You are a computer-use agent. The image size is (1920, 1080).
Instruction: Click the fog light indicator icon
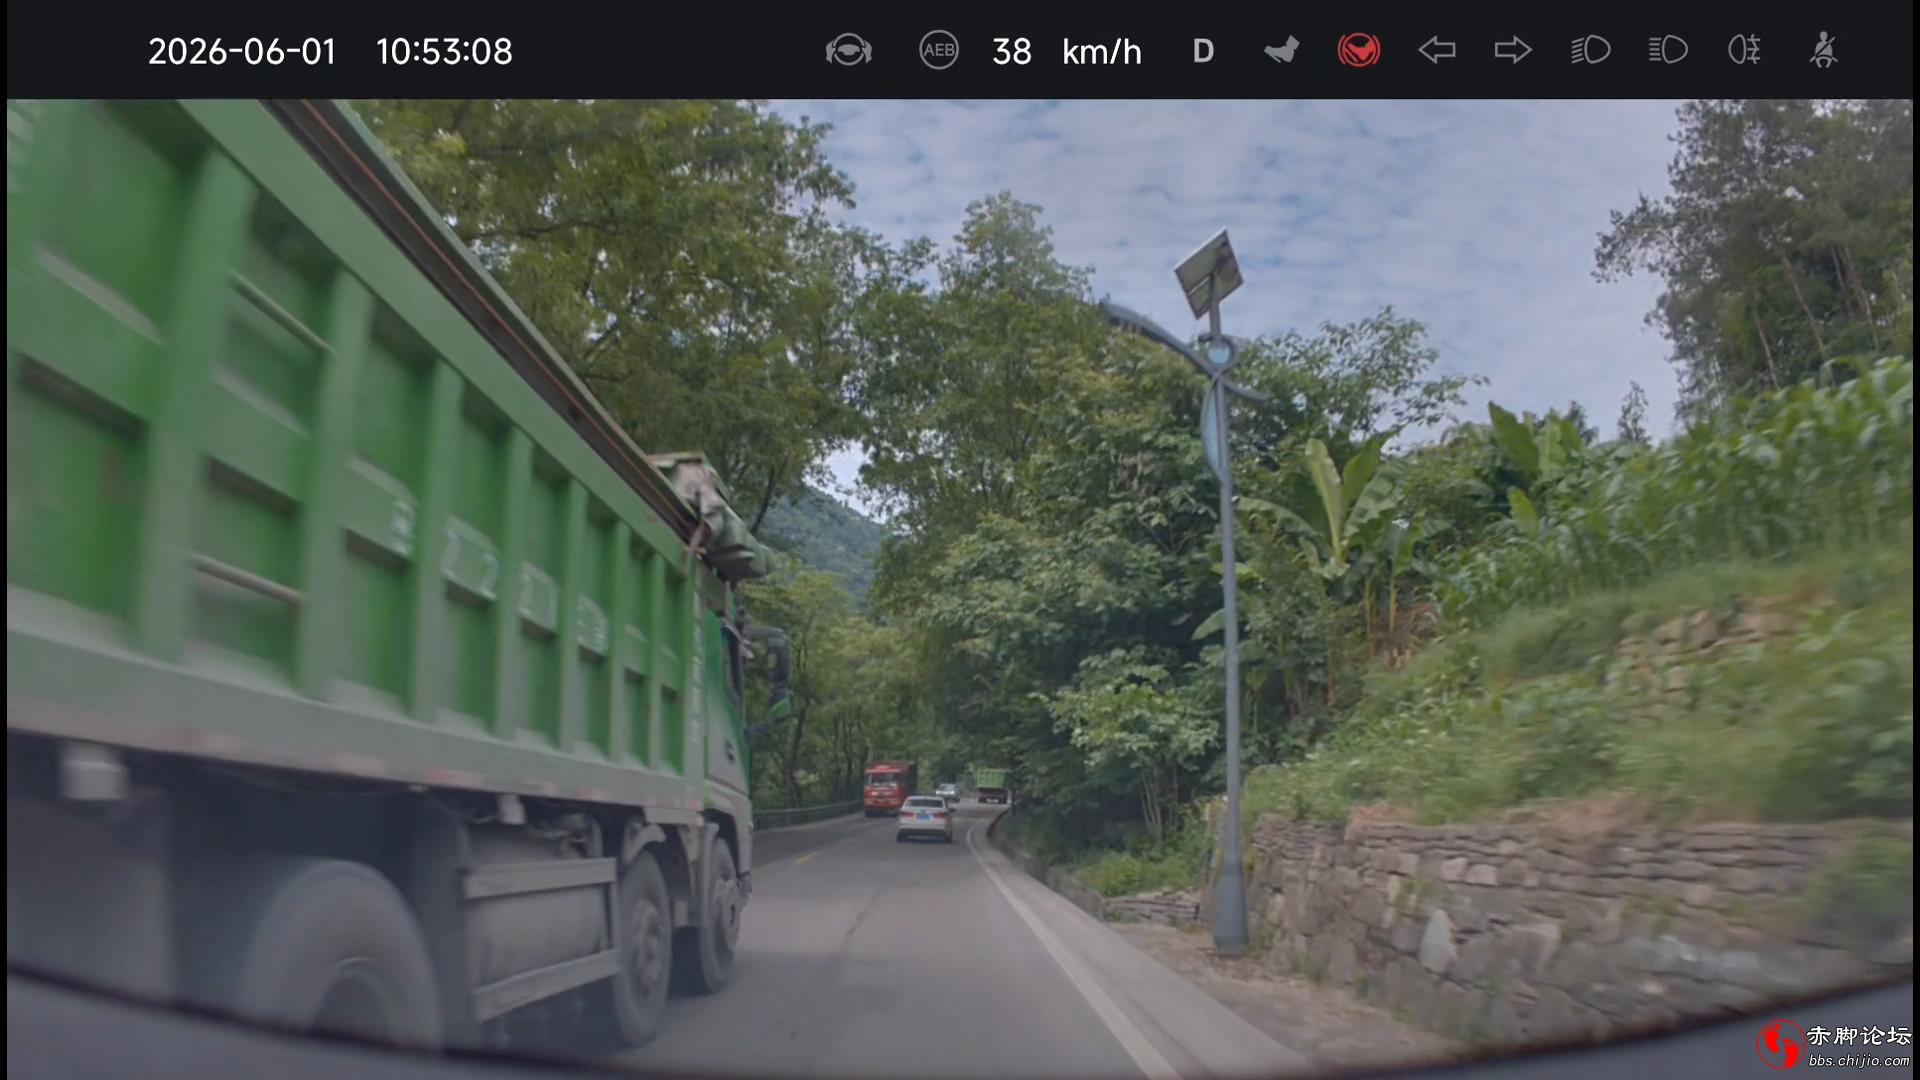click(1744, 50)
